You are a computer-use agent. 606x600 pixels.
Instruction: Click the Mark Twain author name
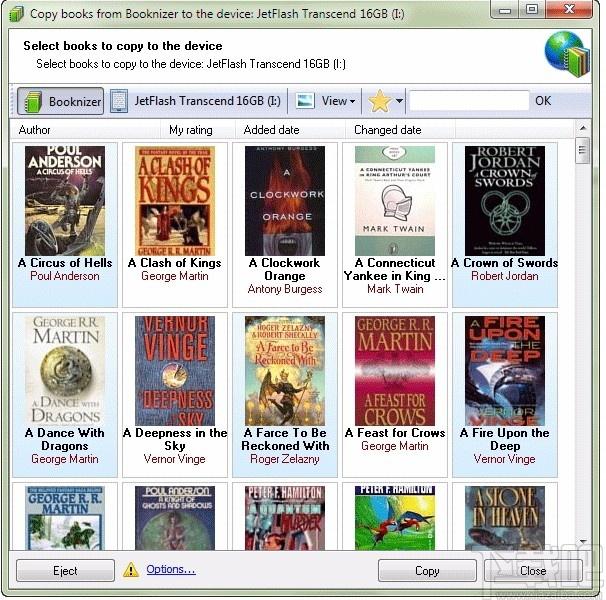click(x=395, y=289)
